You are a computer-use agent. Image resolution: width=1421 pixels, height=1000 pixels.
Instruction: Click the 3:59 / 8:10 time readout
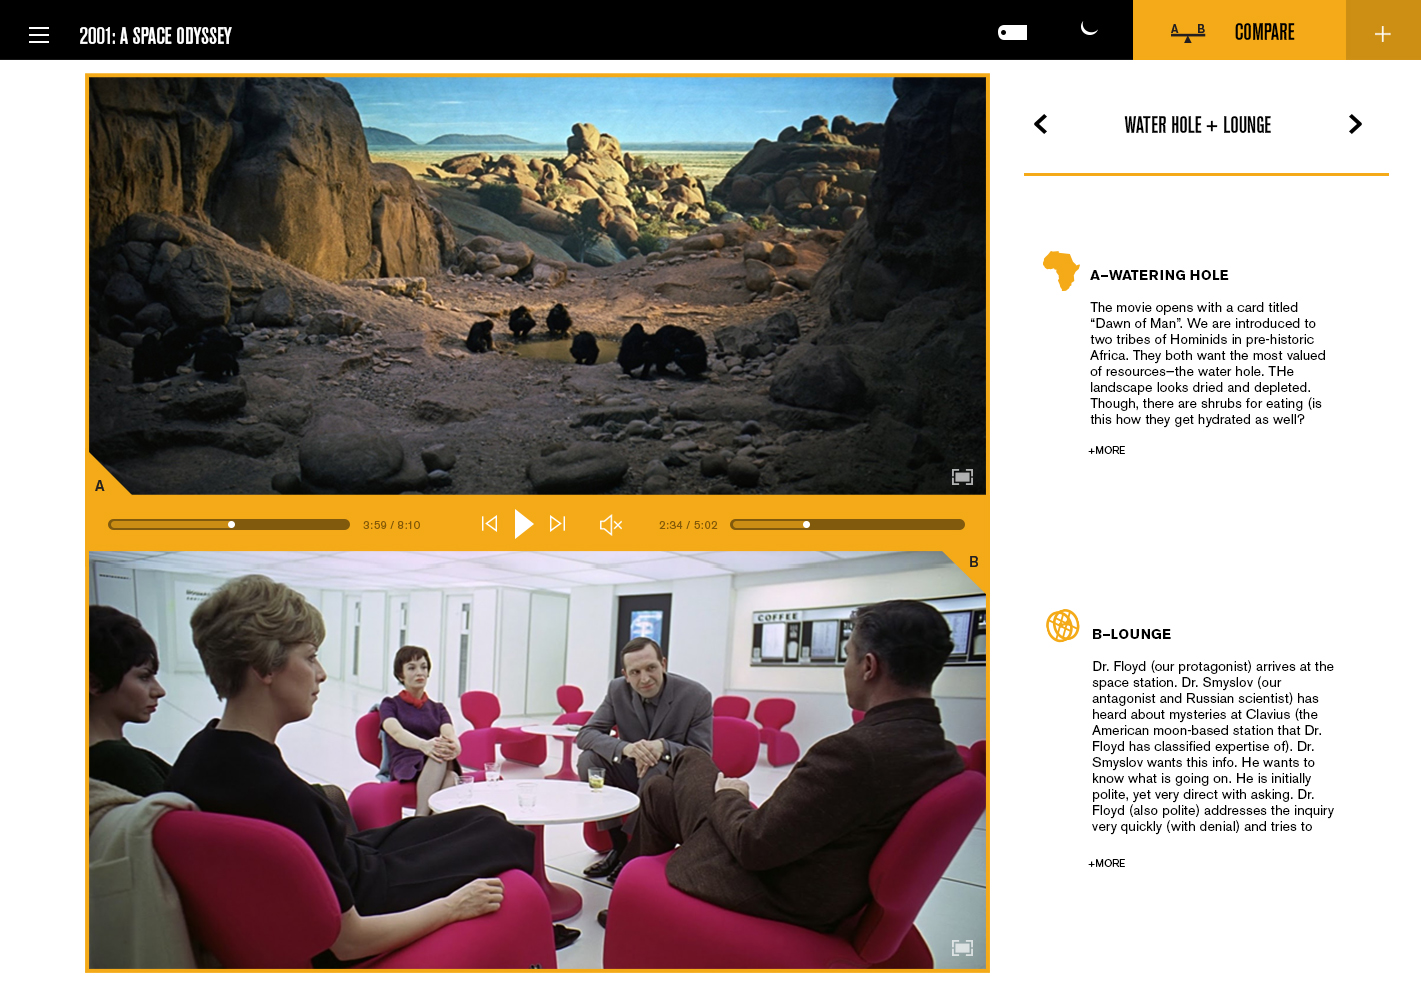click(392, 525)
